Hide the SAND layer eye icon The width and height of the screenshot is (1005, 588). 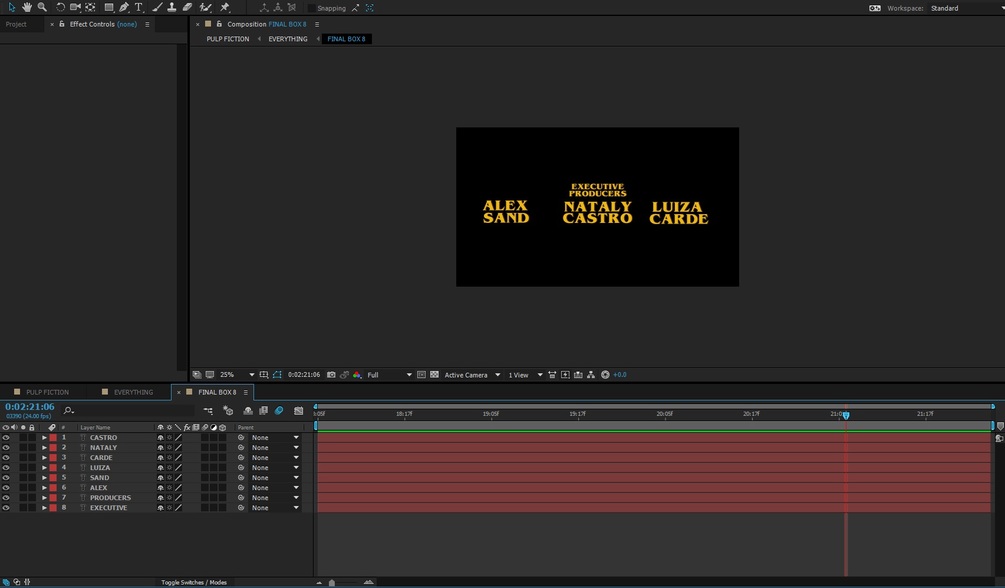coord(6,478)
